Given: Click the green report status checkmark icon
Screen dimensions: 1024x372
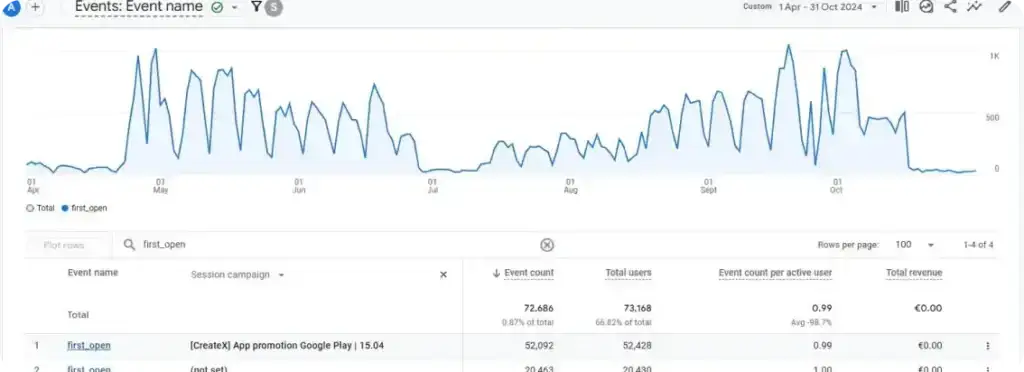Looking at the screenshot, I should tap(217, 7).
